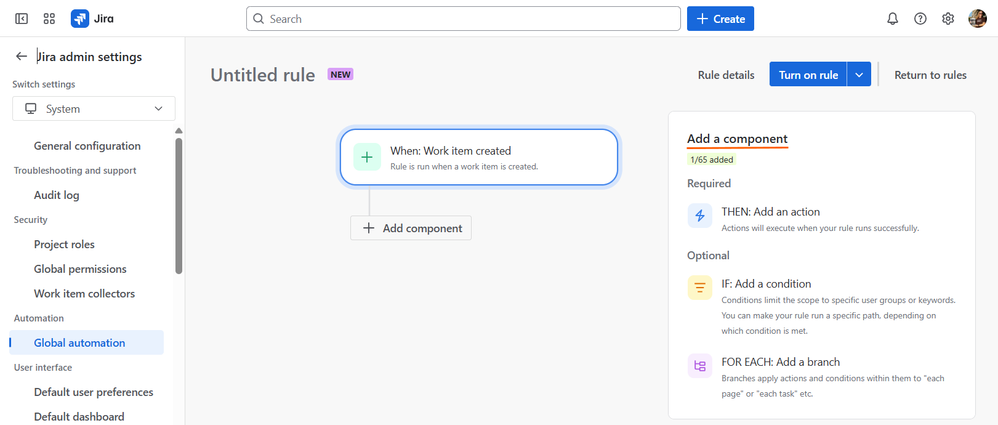The image size is (998, 425).
Task: Click the NEW badge
Action: coord(341,74)
